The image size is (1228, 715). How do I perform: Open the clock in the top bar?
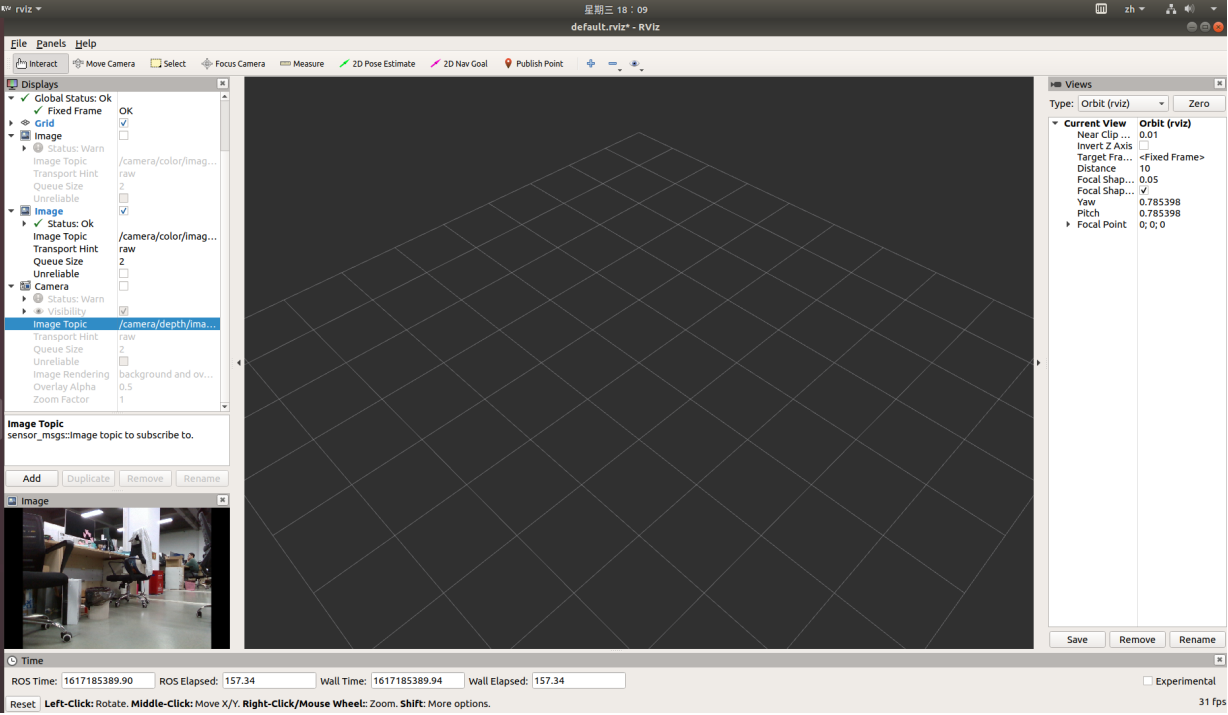[616, 9]
